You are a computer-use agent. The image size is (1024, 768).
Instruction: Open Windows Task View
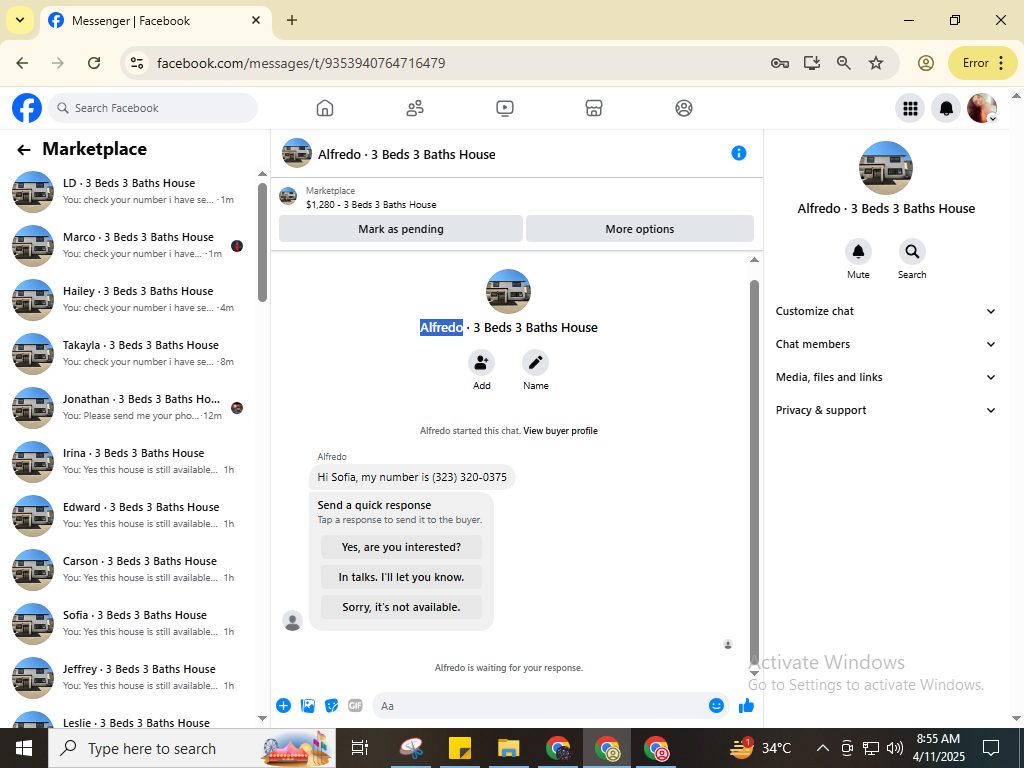tap(359, 748)
